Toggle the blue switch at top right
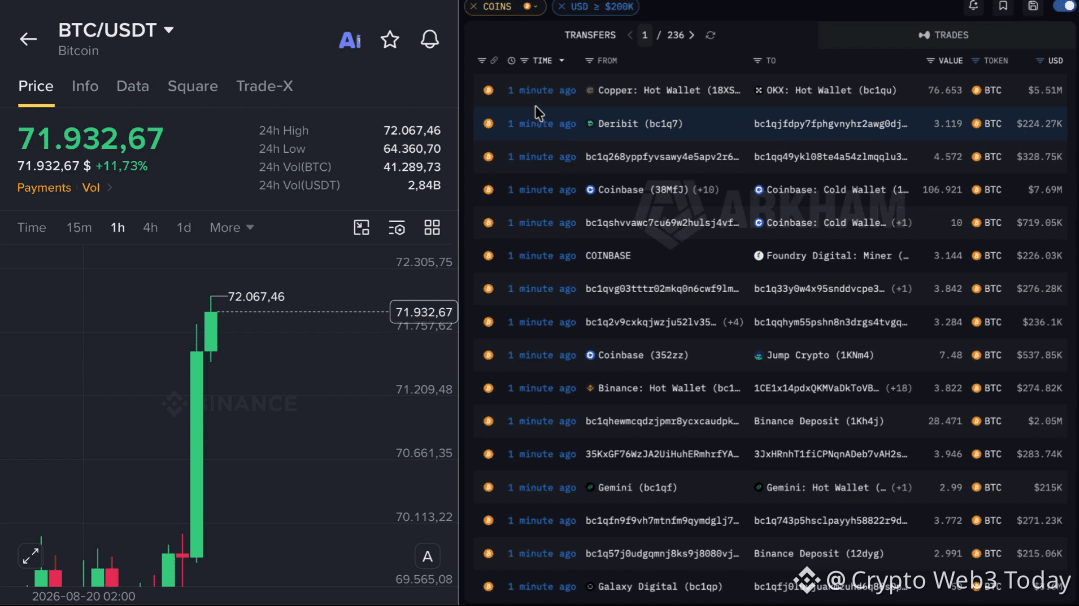The image size is (1079, 606). 1065,6
